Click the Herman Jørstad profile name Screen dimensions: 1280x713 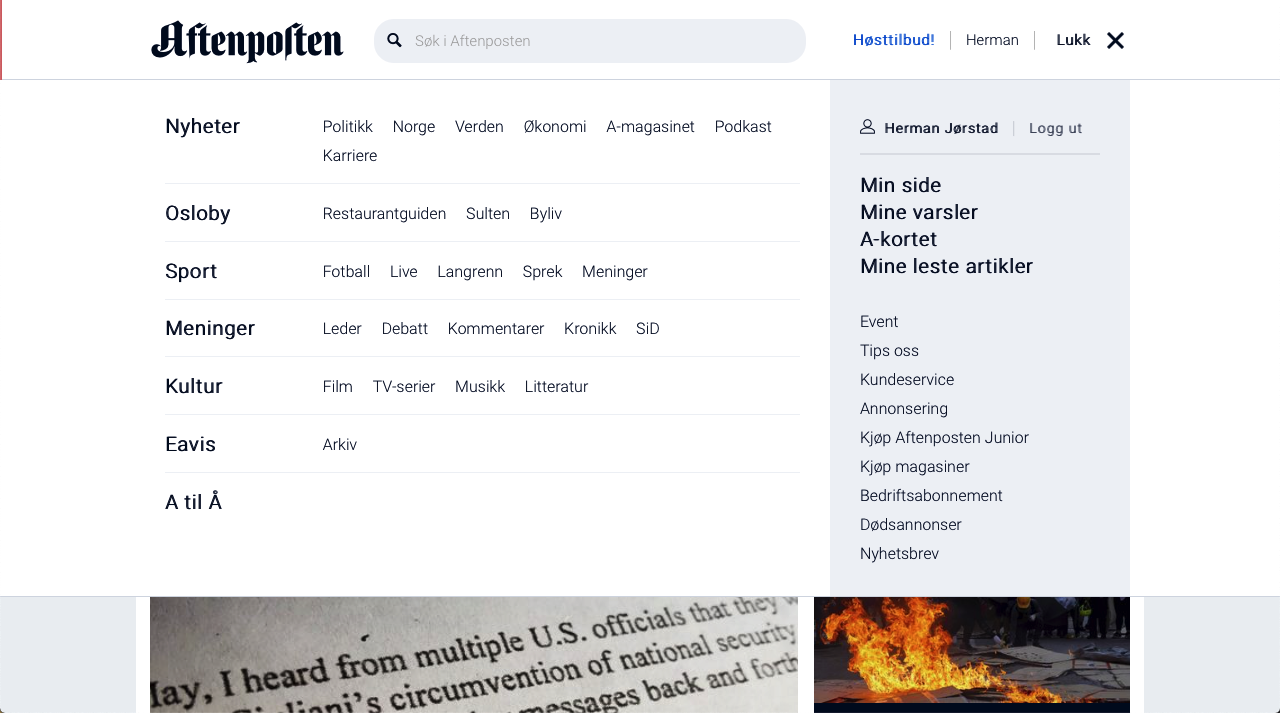pyautogui.click(x=941, y=128)
